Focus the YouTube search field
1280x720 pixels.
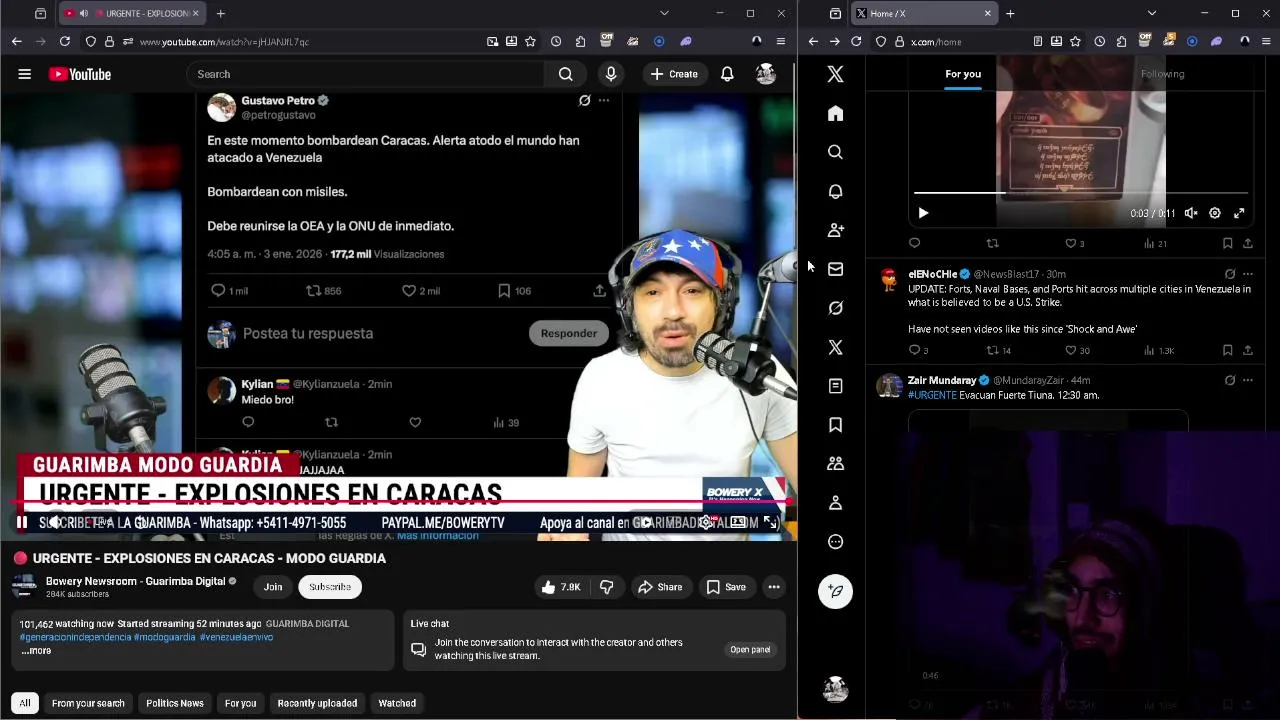[365, 74]
